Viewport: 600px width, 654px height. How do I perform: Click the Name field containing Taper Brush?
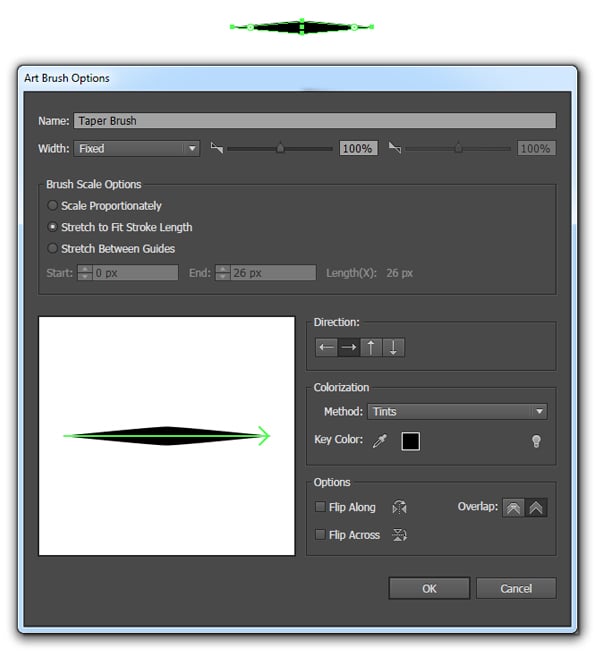tap(315, 121)
